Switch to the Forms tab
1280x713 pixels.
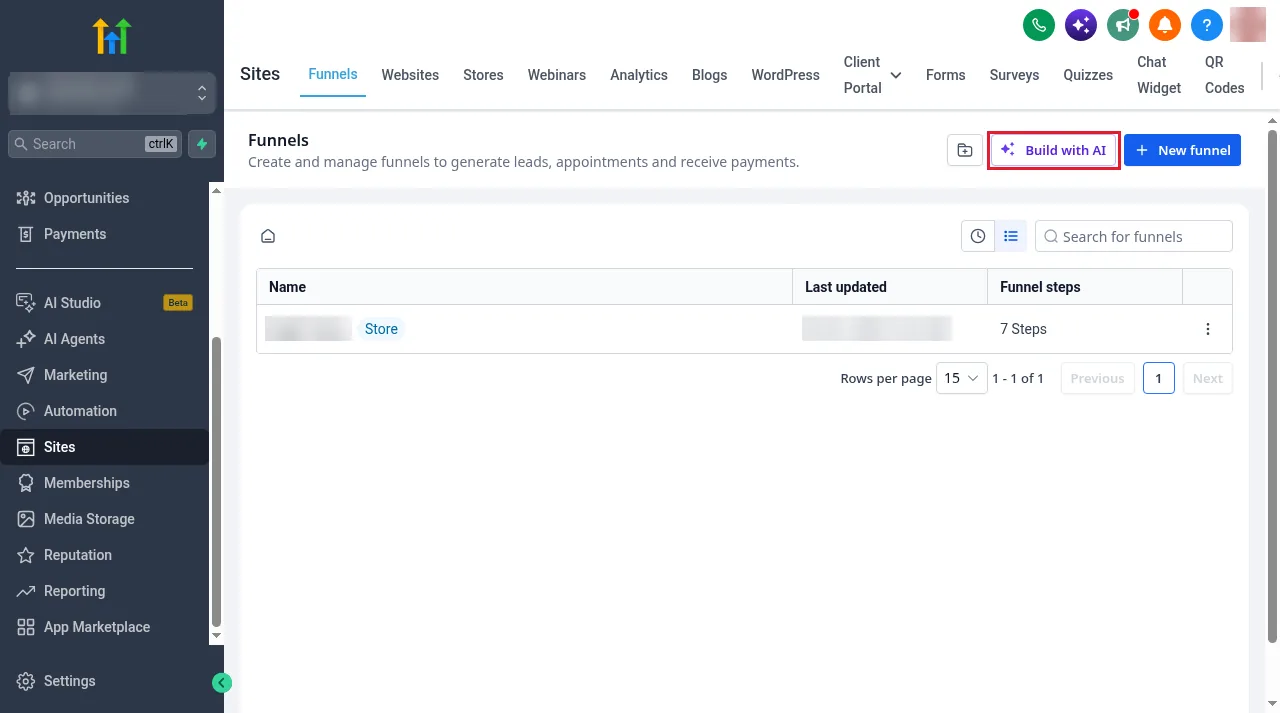pyautogui.click(x=946, y=75)
